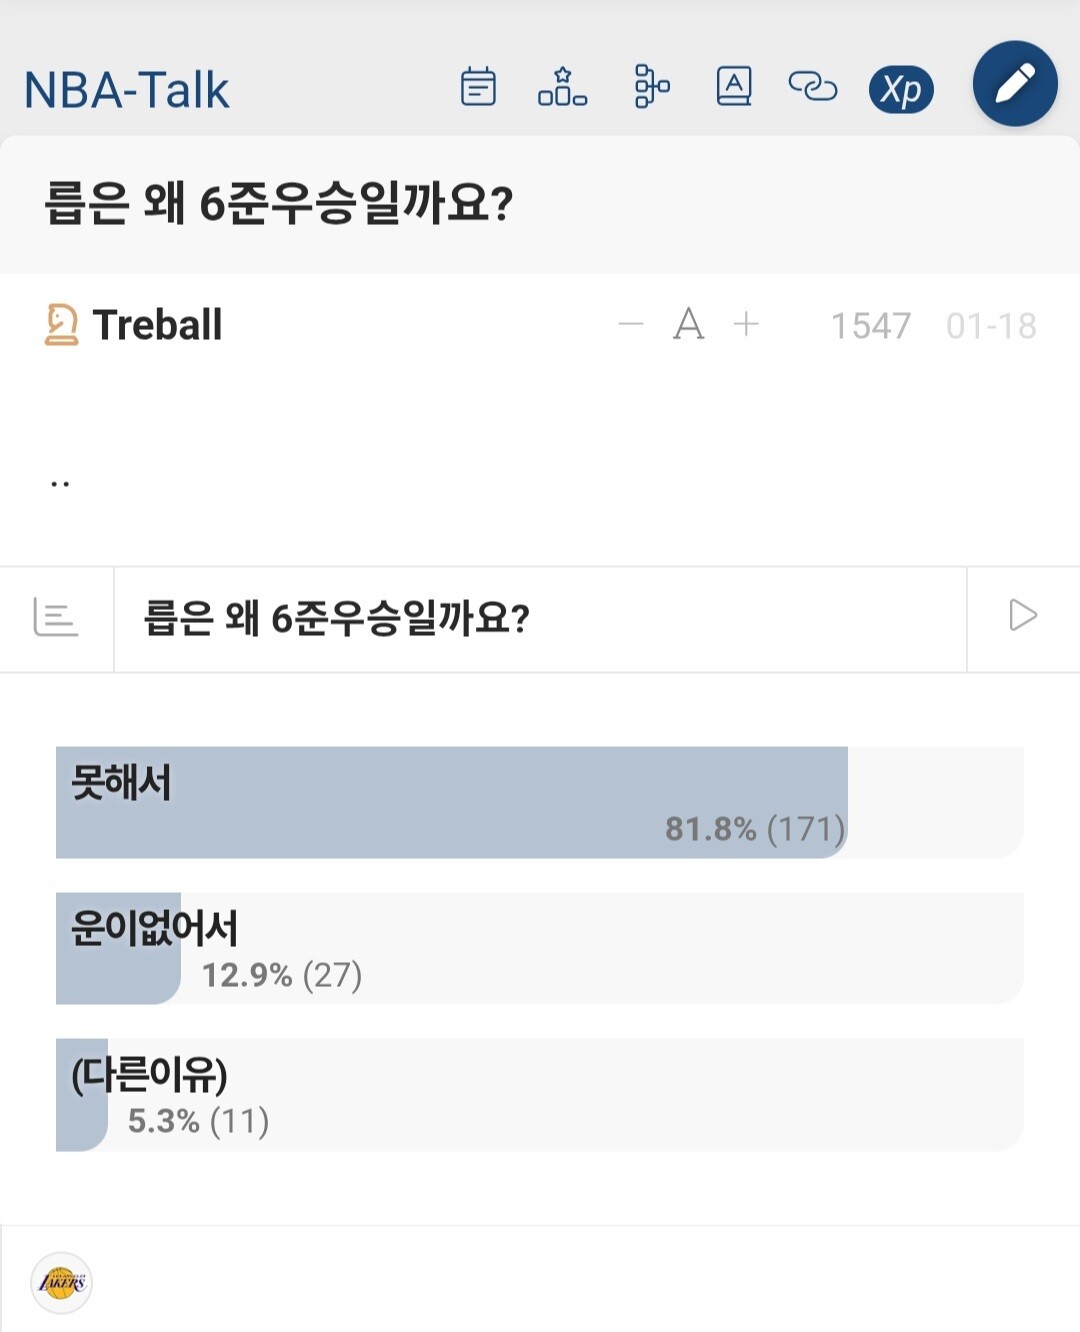
Task: Open the tournament bracket icon
Action: [651, 87]
